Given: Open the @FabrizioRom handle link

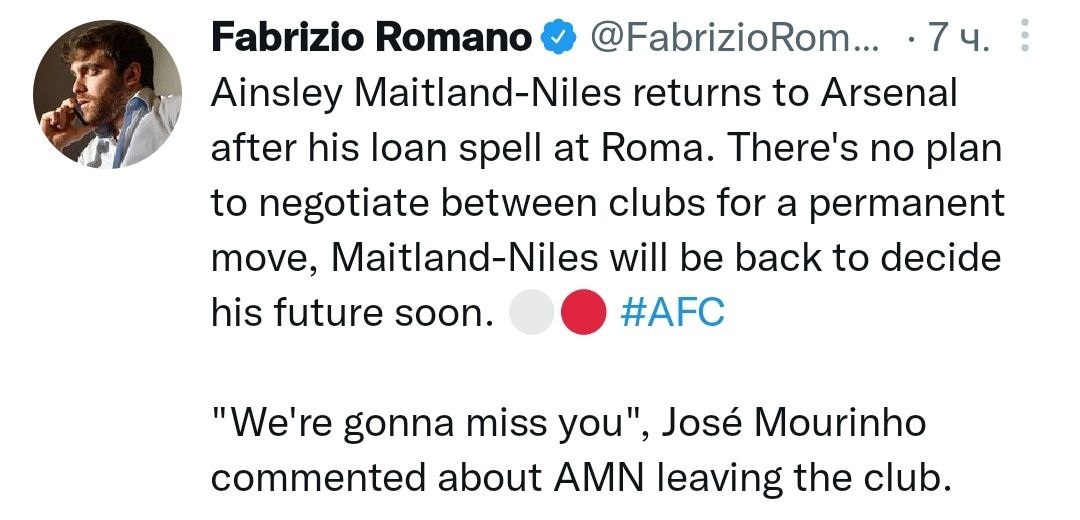Looking at the screenshot, I should [734, 39].
